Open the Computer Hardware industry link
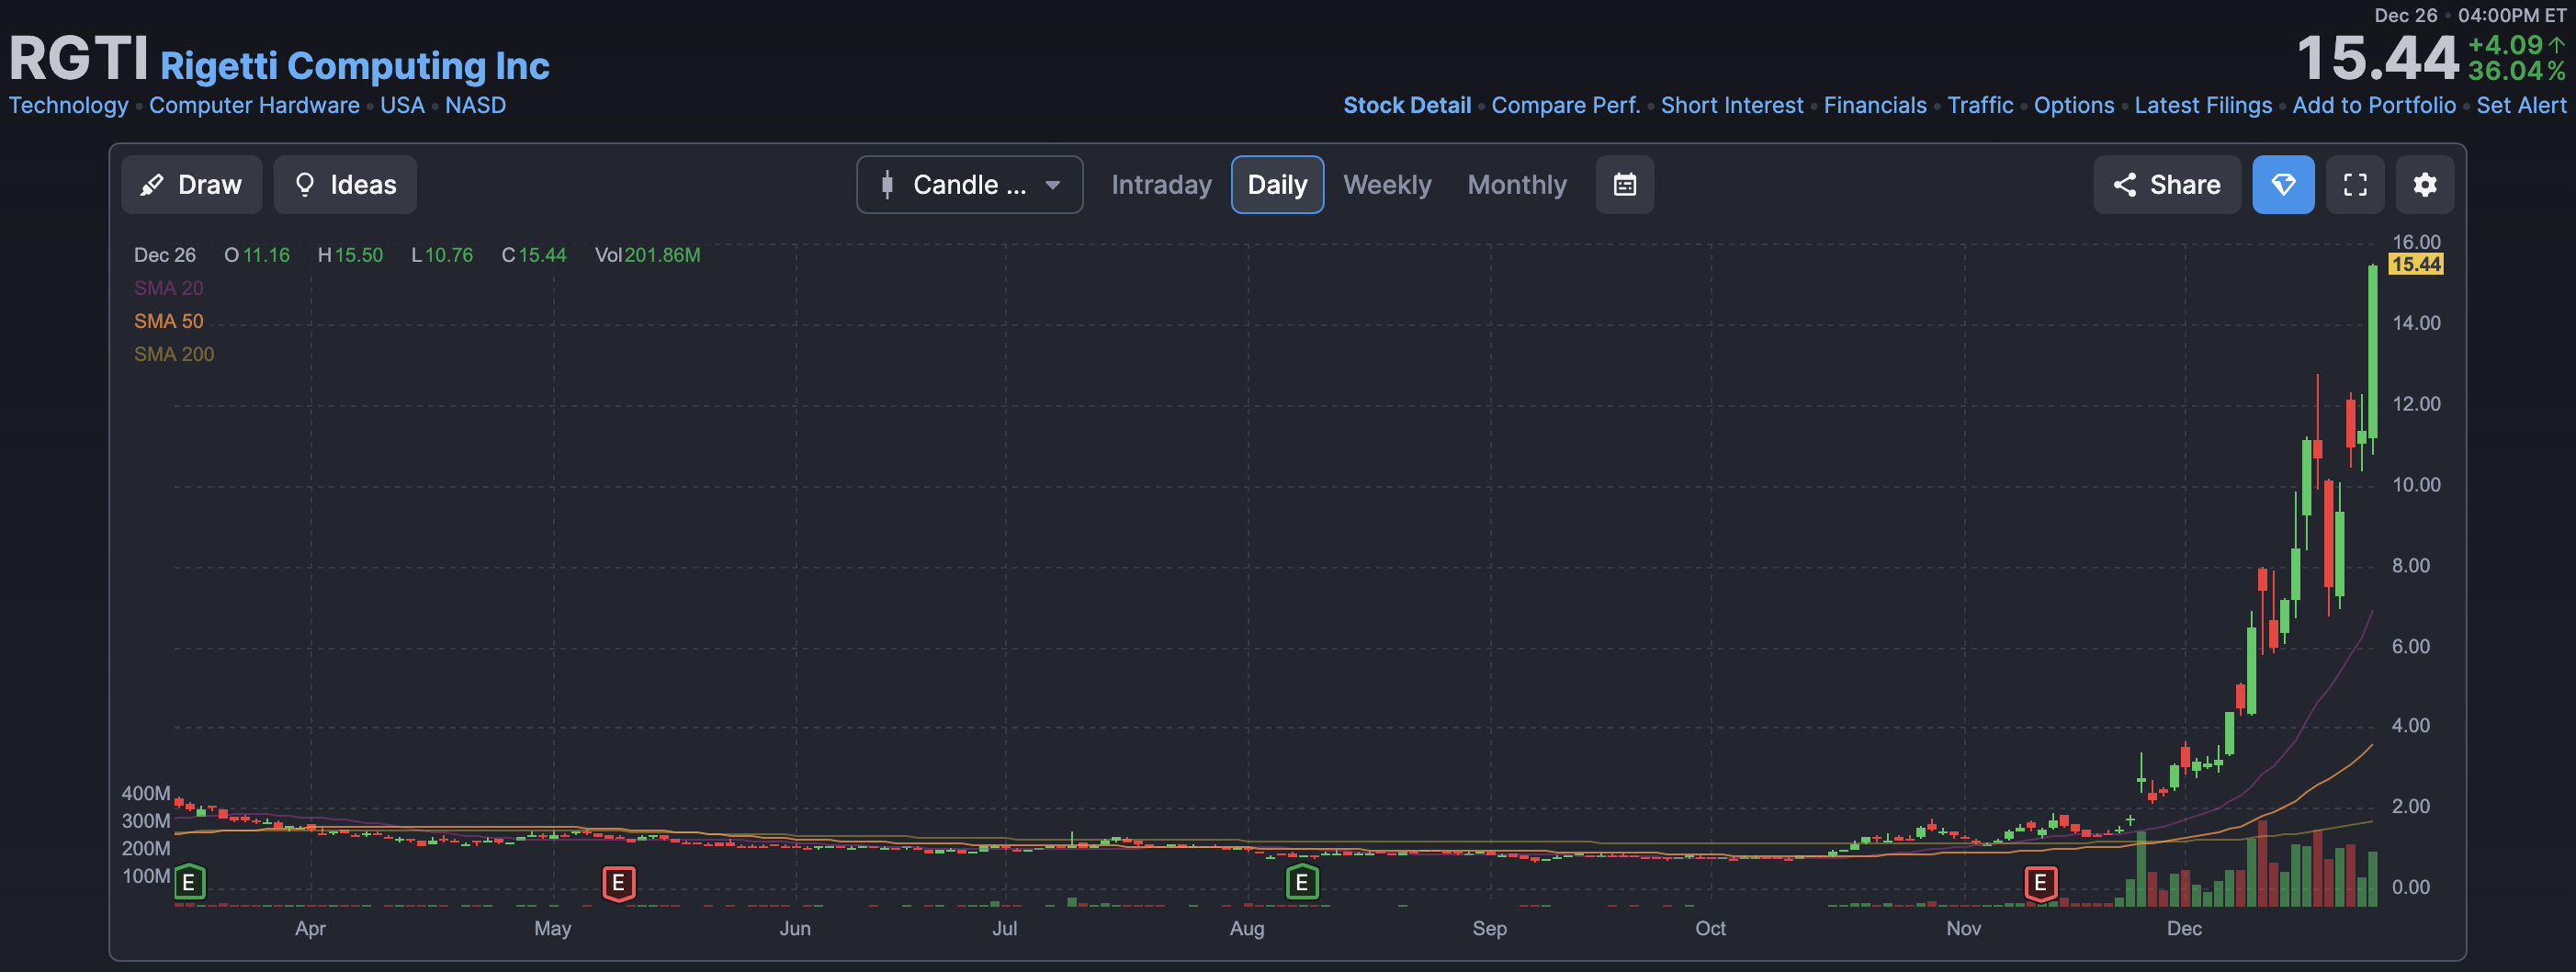The height and width of the screenshot is (972, 2576). coord(254,105)
